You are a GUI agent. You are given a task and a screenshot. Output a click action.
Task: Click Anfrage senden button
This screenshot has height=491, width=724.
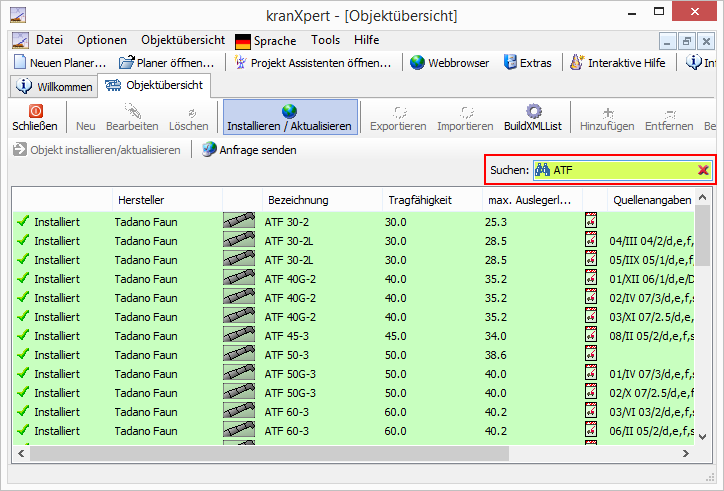tap(249, 150)
